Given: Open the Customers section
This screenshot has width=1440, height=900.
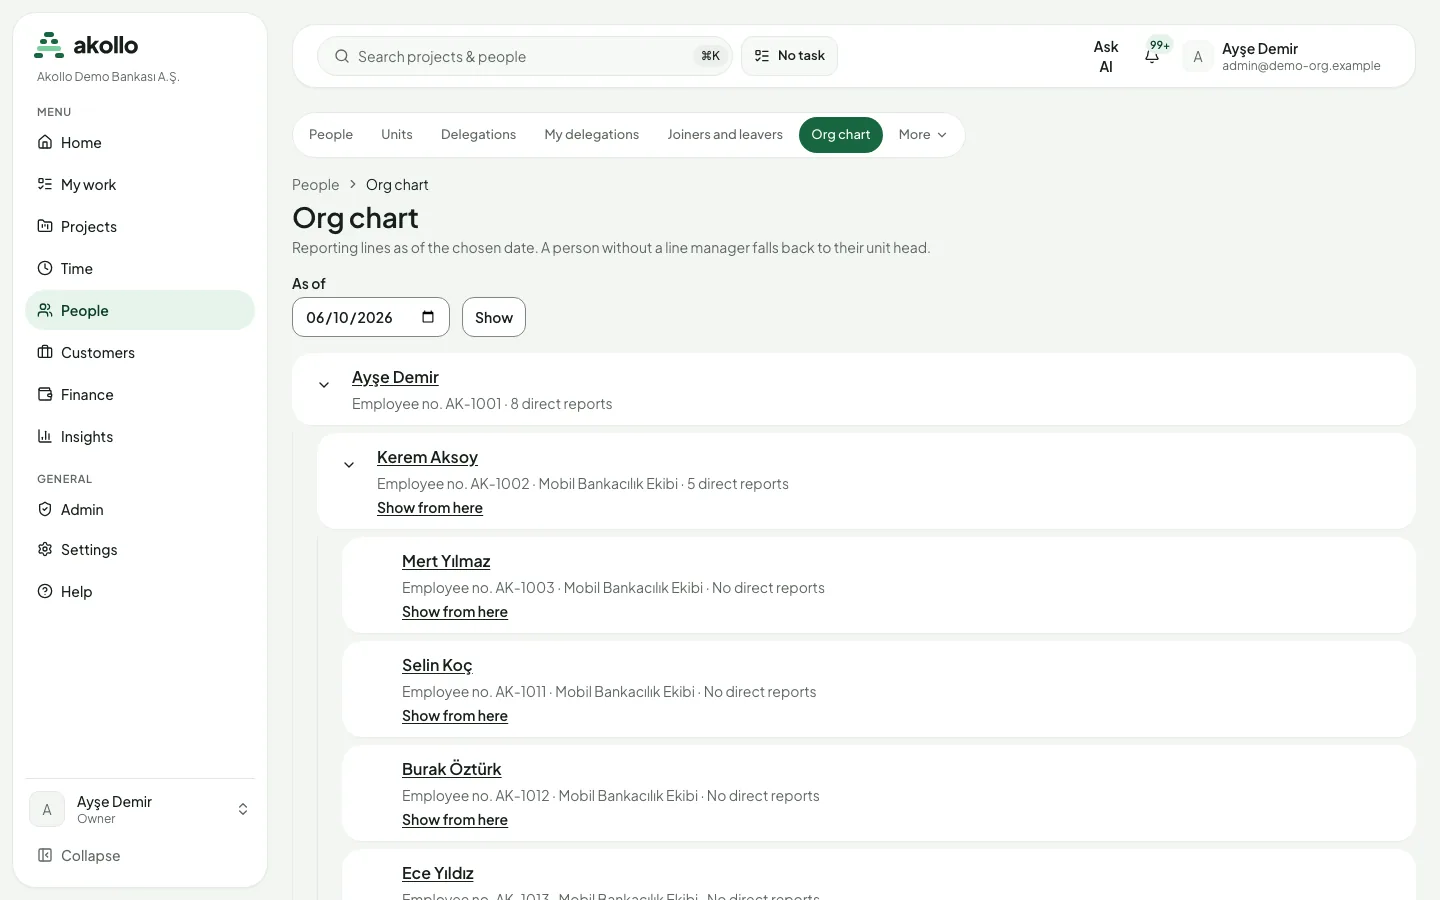Looking at the screenshot, I should click(140, 353).
